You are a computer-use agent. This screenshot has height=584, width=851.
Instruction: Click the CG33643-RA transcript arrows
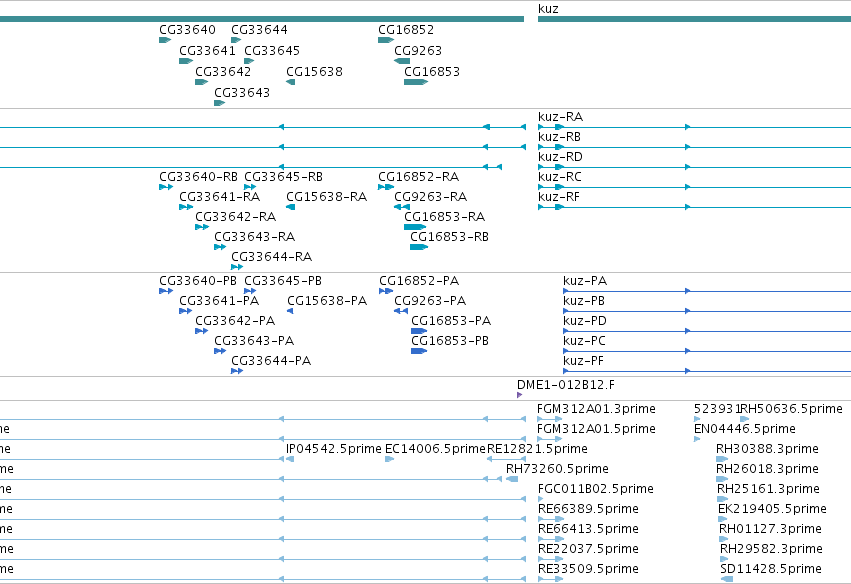pos(220,247)
